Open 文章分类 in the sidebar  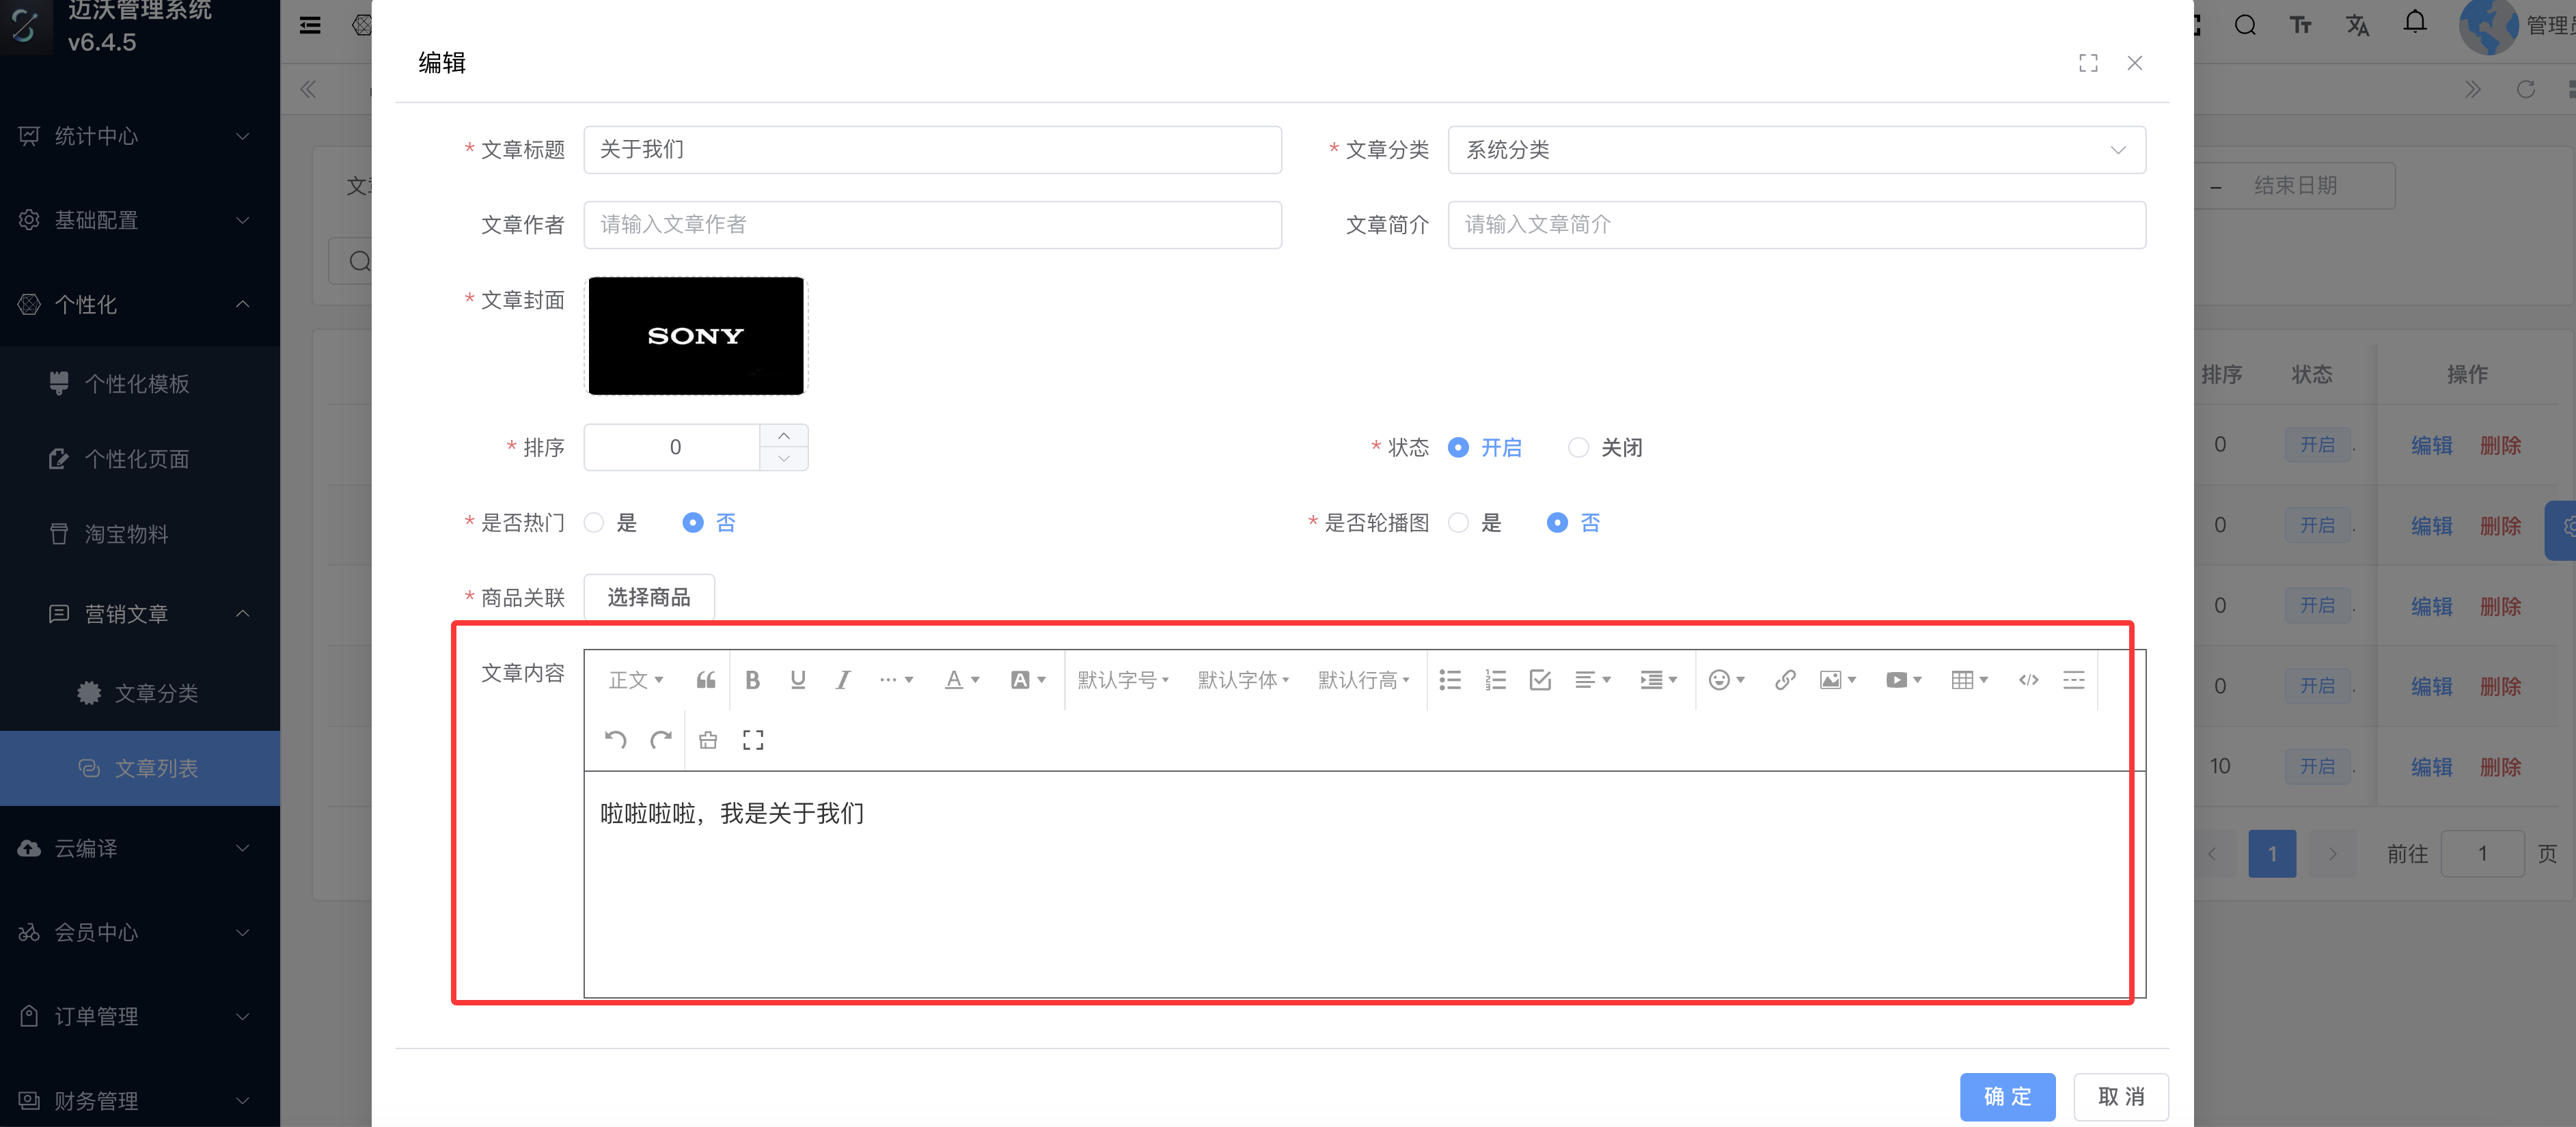pos(156,693)
